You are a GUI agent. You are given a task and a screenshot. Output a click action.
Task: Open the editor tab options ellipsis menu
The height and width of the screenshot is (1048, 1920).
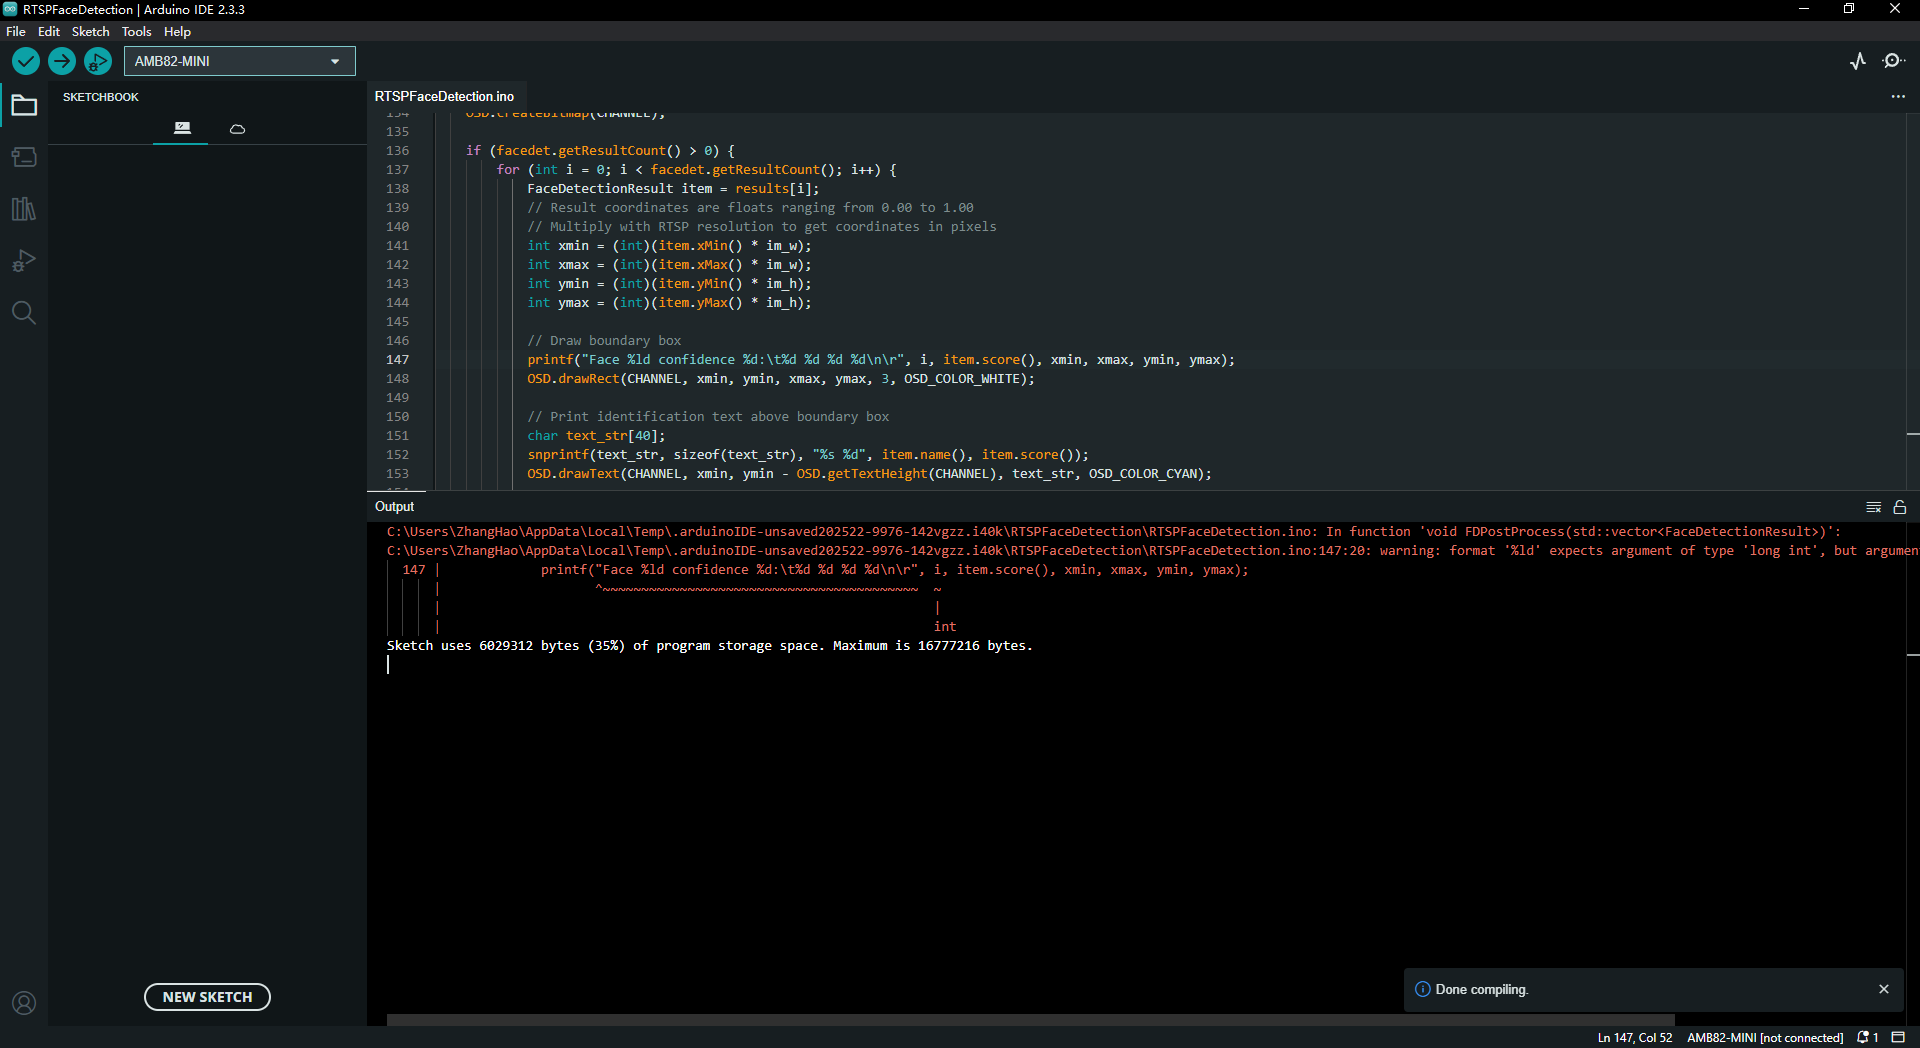pyautogui.click(x=1897, y=97)
